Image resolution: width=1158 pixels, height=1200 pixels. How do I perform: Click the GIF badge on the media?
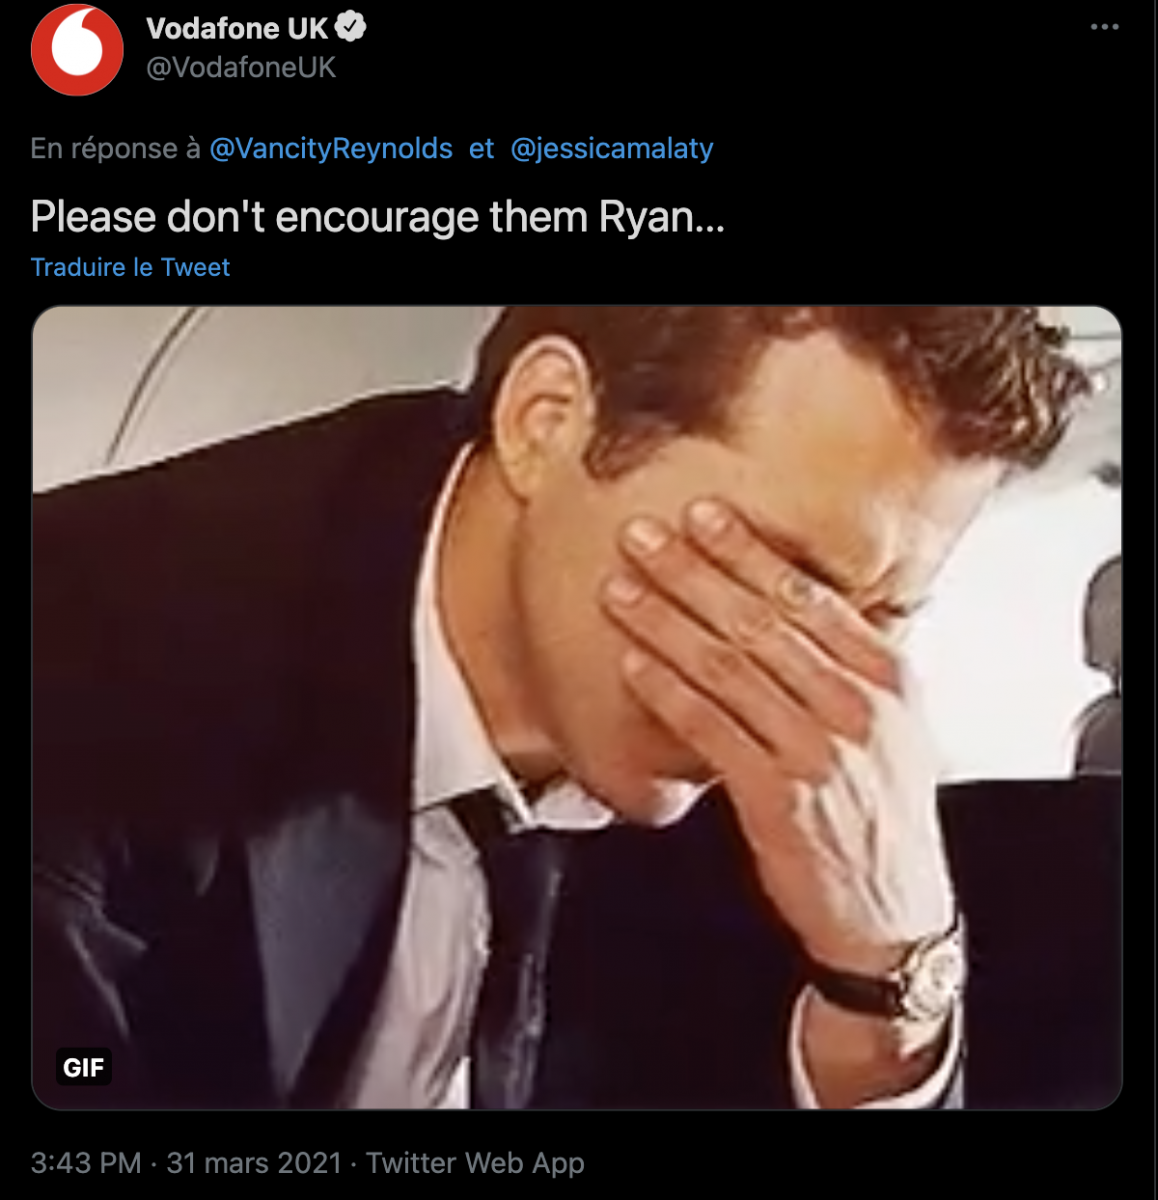pyautogui.click(x=83, y=1067)
